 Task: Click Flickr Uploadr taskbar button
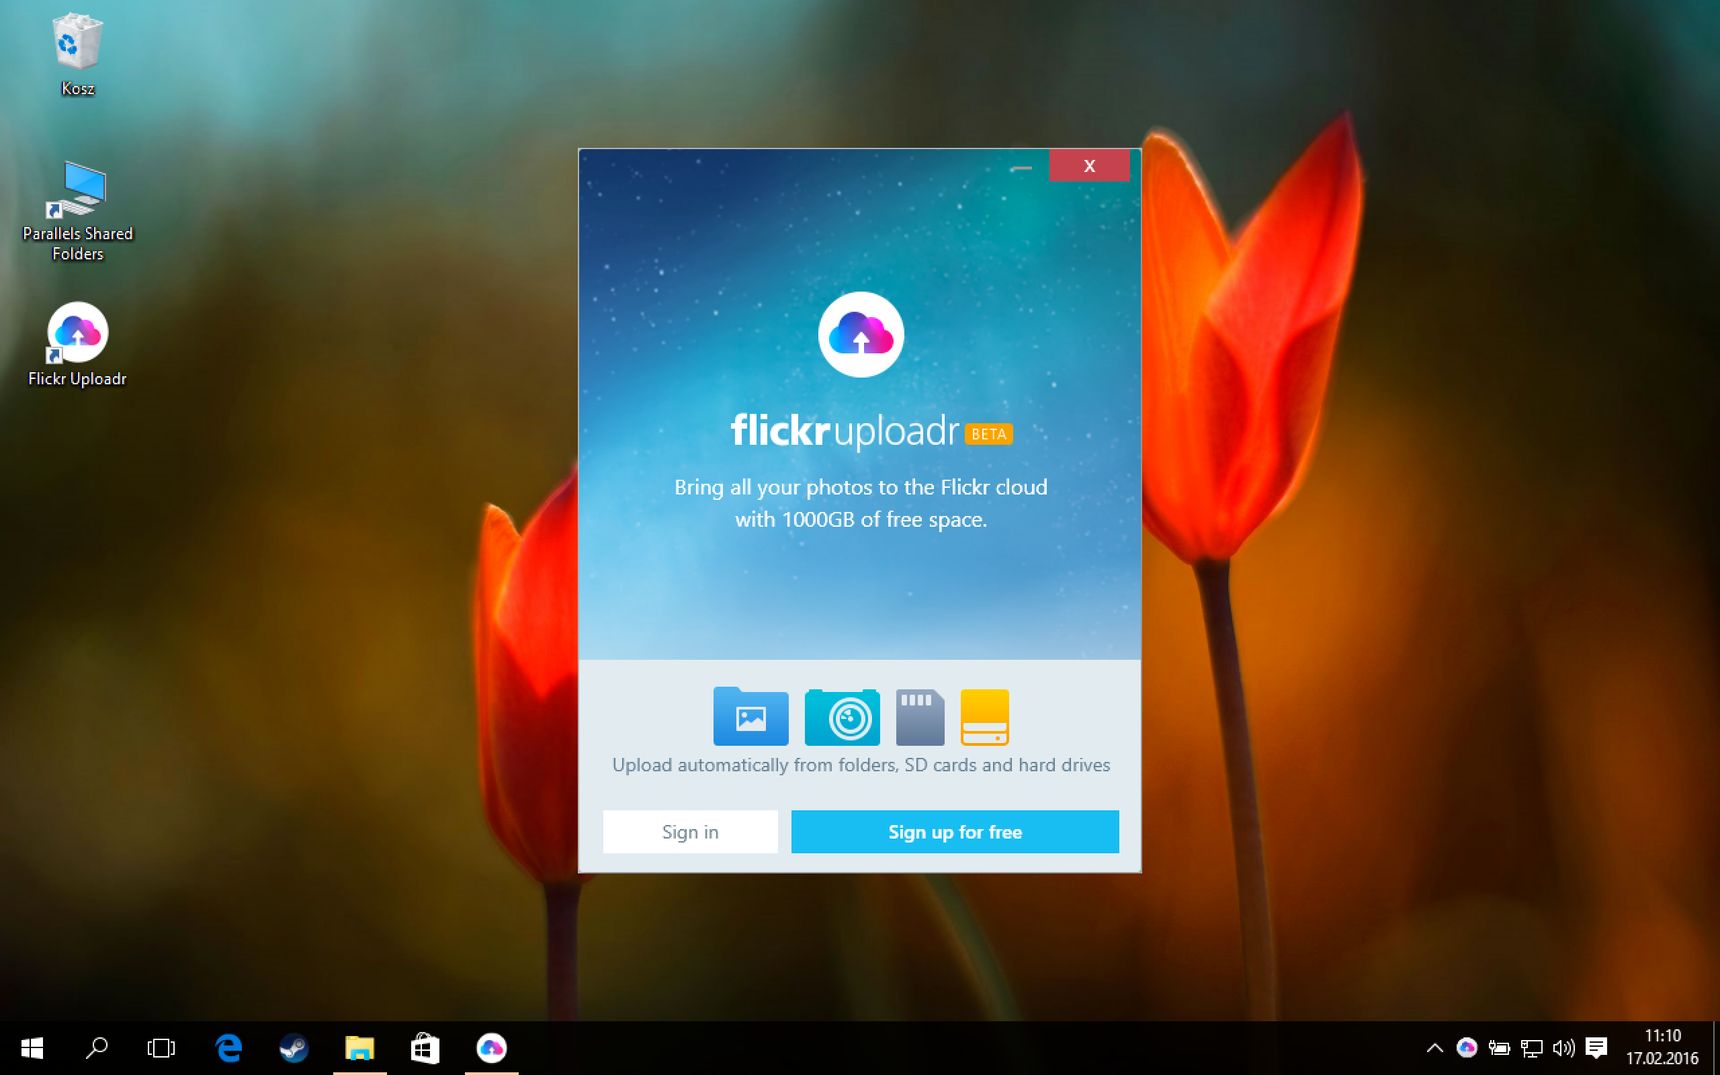point(491,1048)
